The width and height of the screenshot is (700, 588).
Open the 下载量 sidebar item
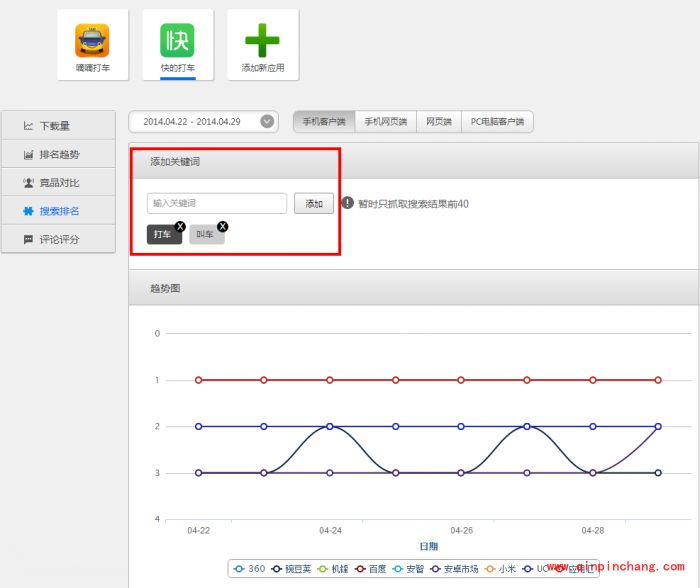tap(58, 126)
